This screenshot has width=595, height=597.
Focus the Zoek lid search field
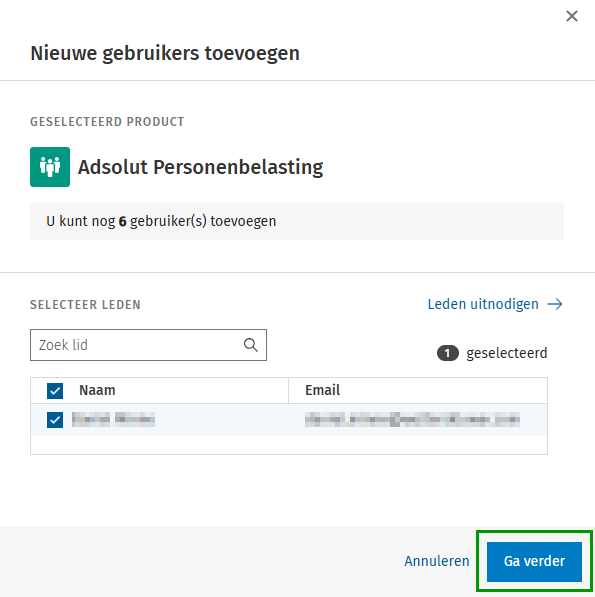click(x=148, y=345)
